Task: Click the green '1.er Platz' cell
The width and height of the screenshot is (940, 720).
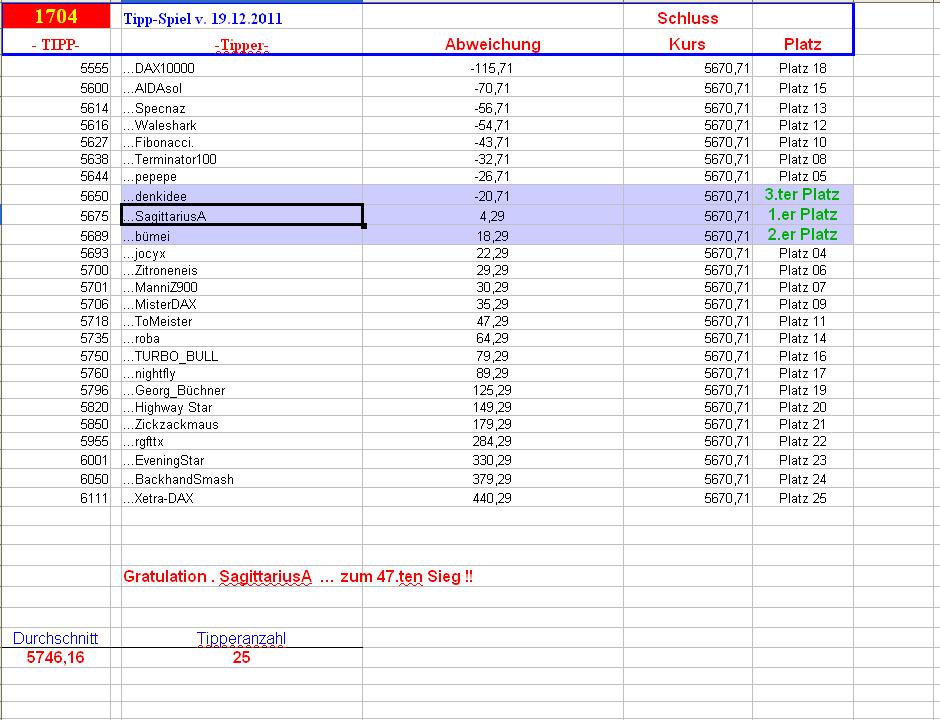Action: [802, 216]
